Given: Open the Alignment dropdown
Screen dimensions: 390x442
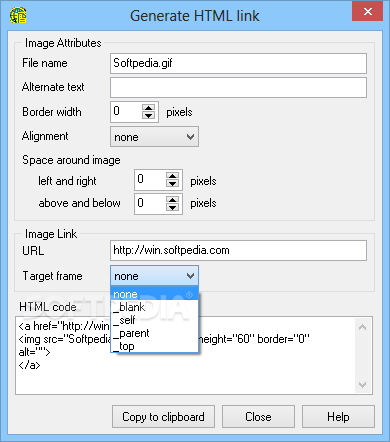Looking at the screenshot, I should tap(154, 136).
